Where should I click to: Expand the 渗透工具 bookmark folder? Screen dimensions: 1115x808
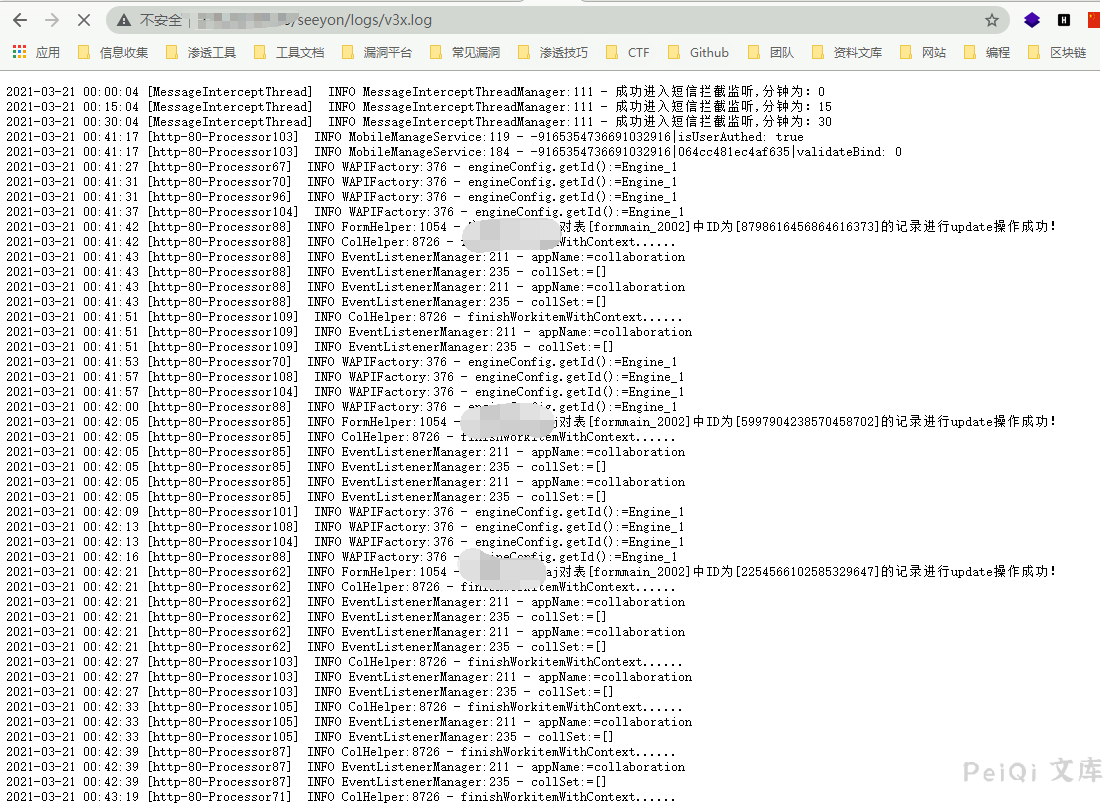(200, 52)
